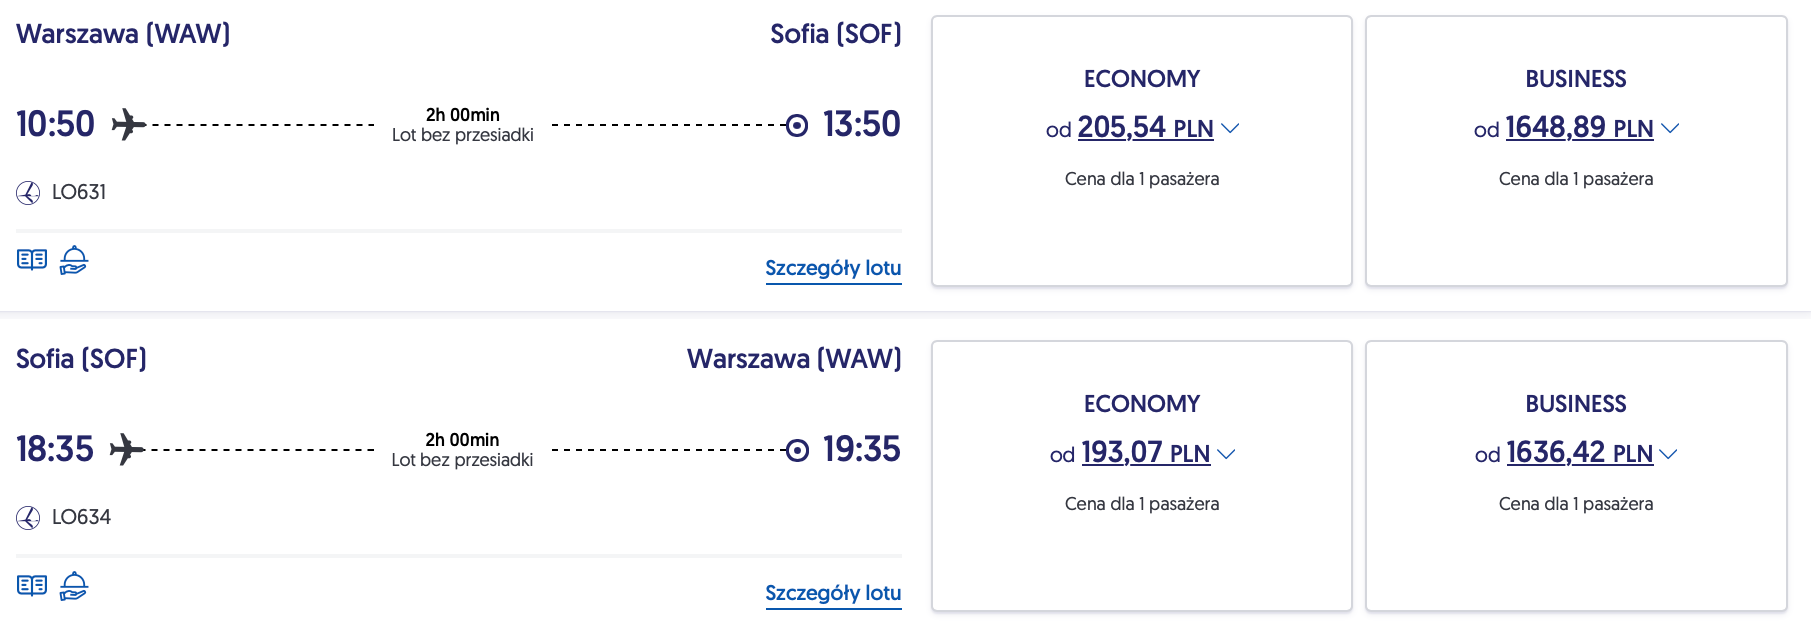The width and height of the screenshot is (1811, 628).
Task: Select Business price 1636,42 PLN link
Action: coord(1579,453)
